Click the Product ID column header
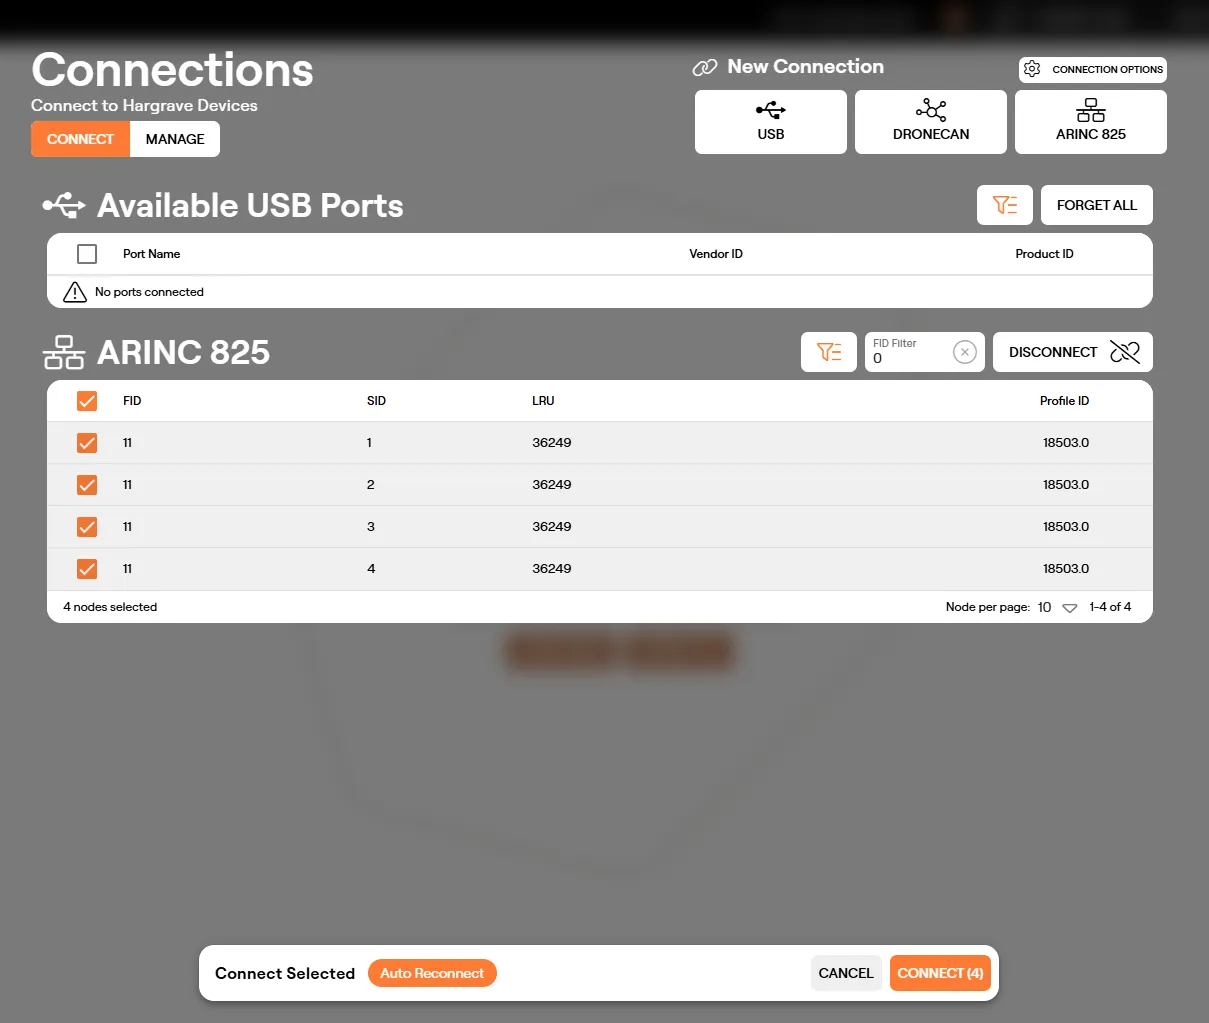1209x1023 pixels. pyautogui.click(x=1044, y=254)
